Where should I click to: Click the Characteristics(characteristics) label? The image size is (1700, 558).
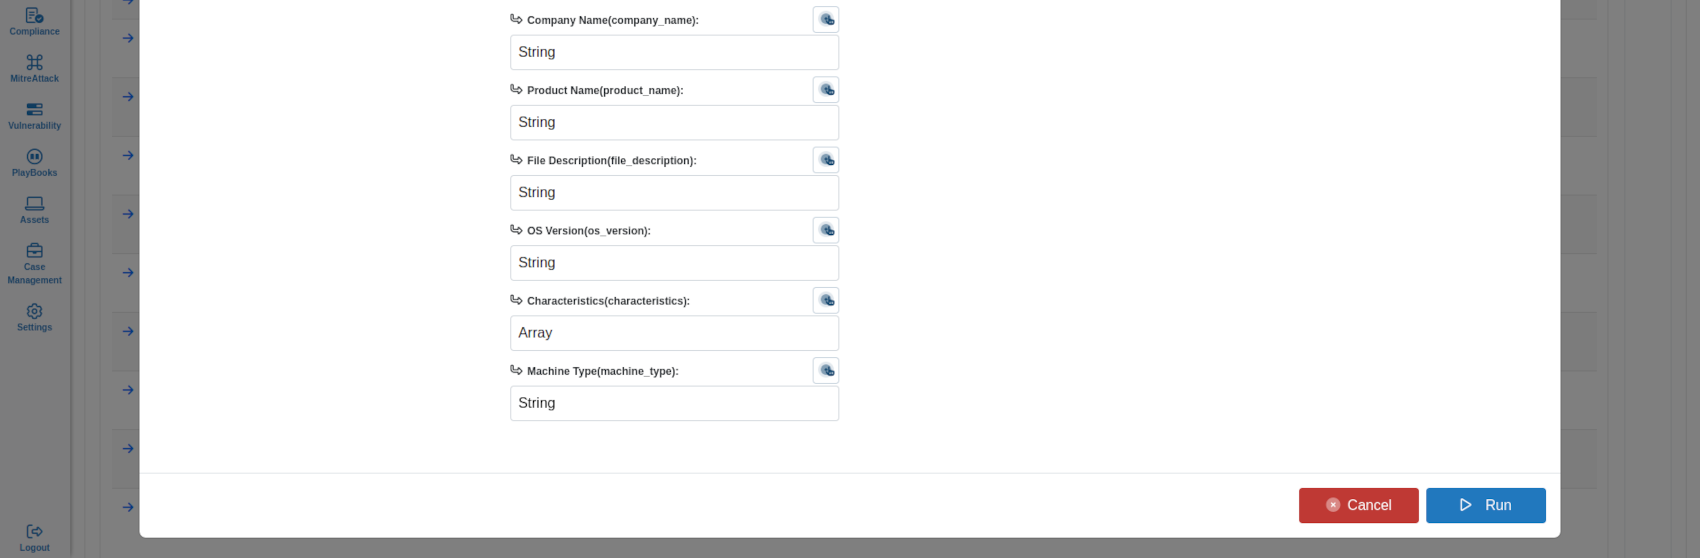pos(608,301)
